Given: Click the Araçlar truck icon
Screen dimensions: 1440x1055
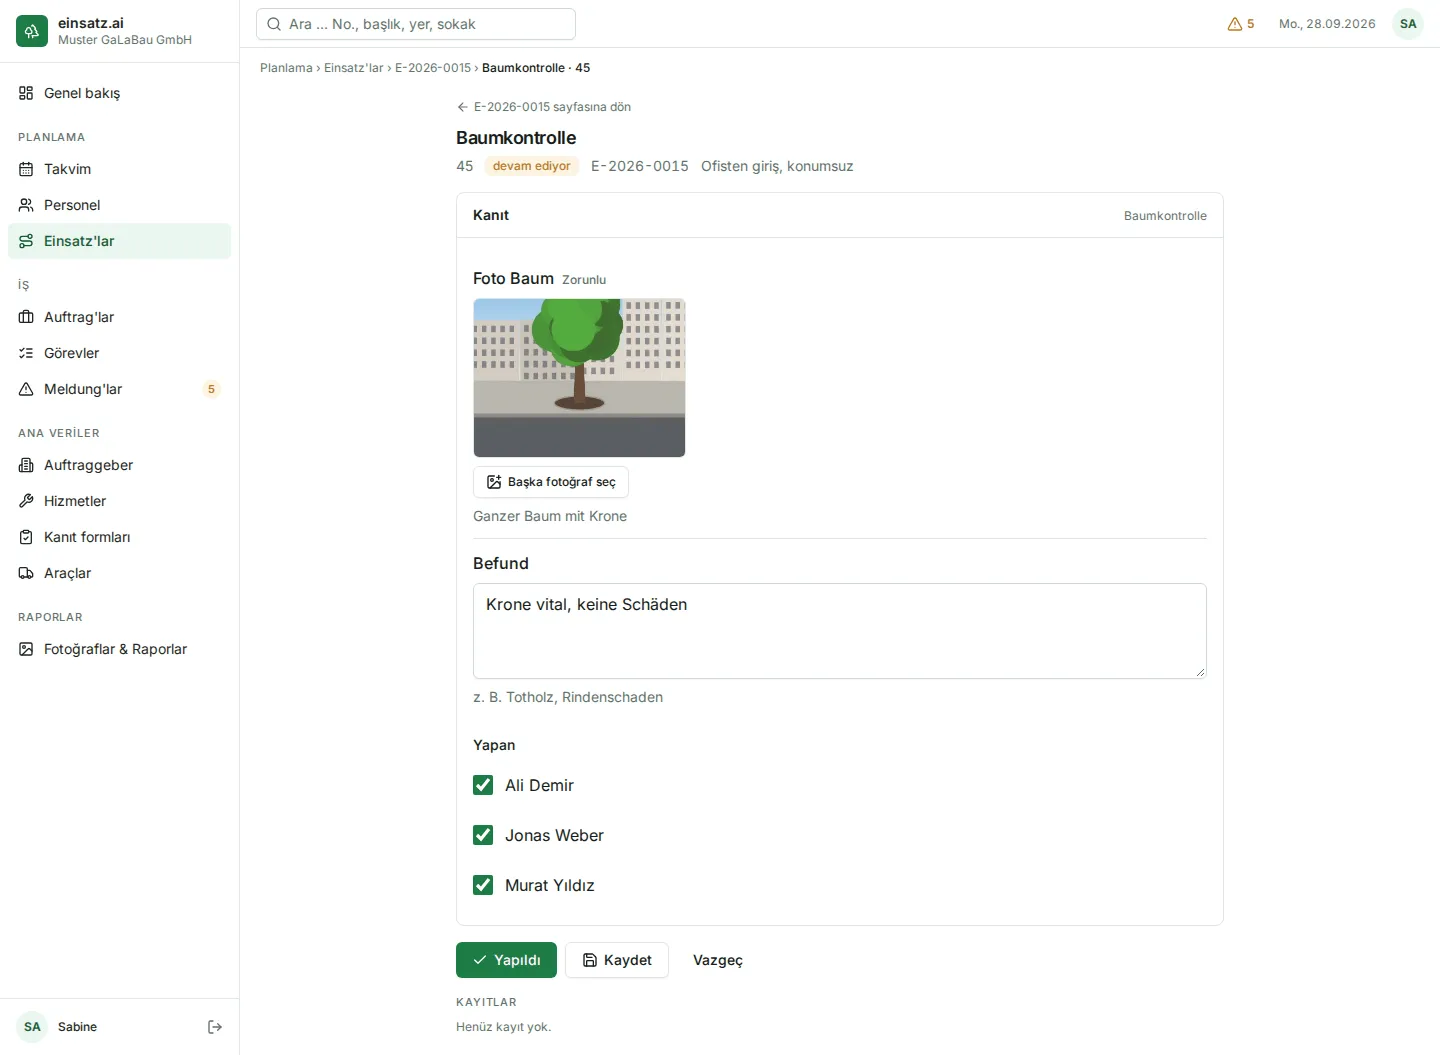Looking at the screenshot, I should point(26,573).
